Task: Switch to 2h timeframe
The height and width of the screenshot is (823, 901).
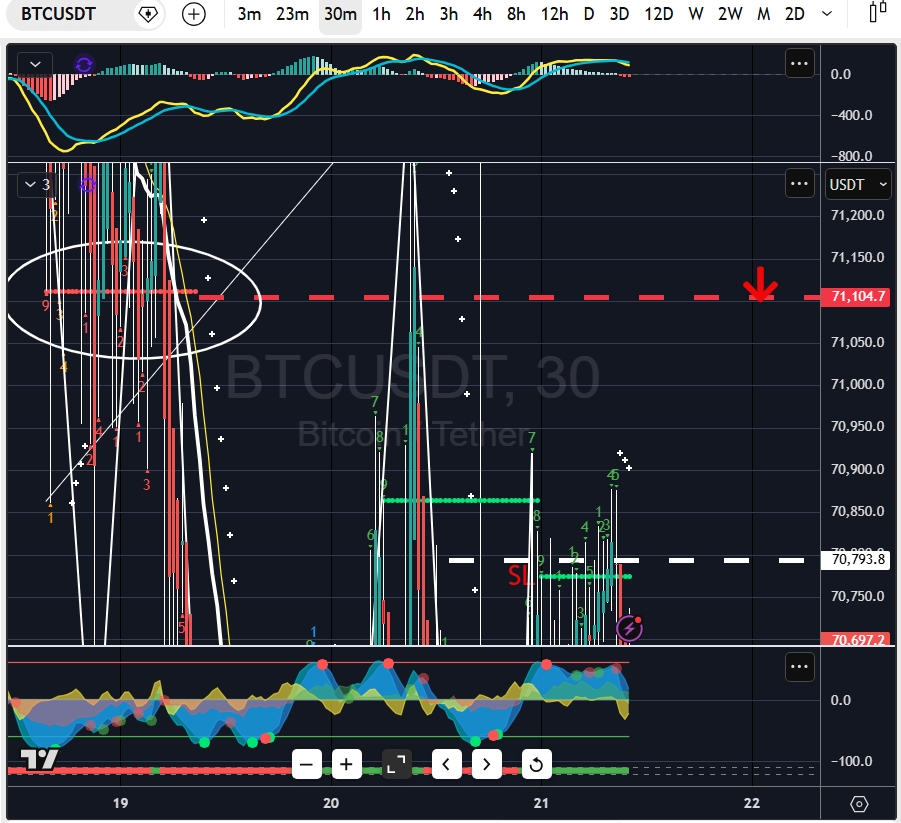Action: tap(414, 14)
